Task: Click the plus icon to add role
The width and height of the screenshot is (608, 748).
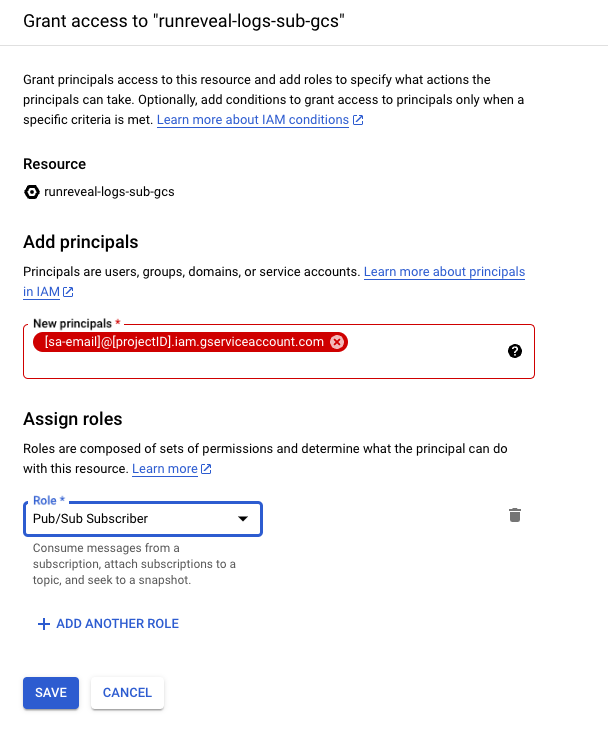Action: pos(43,624)
